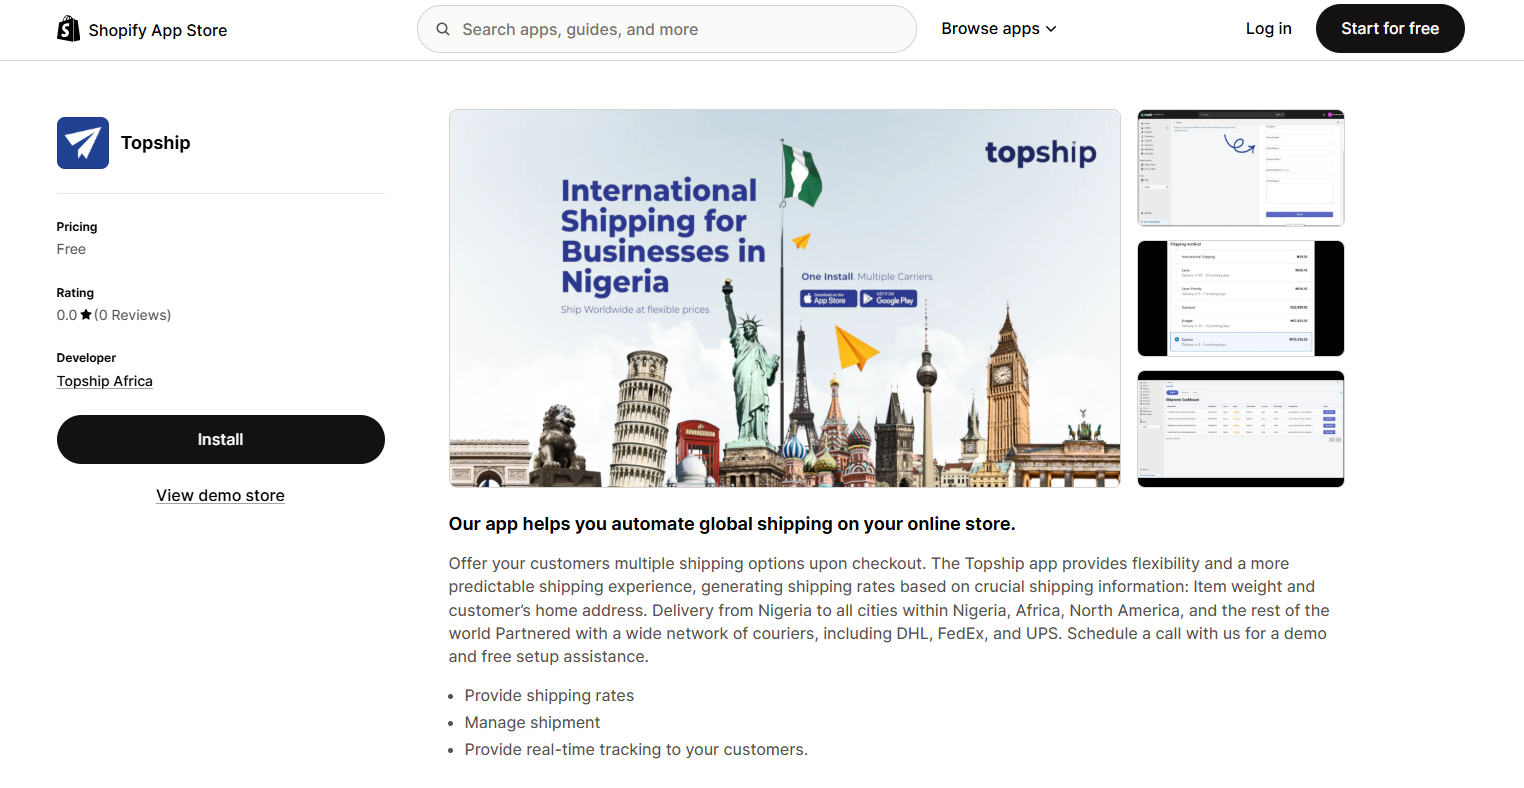This screenshot has width=1524, height=788.
Task: Click the Shopify bag logo icon
Action: [x=68, y=29]
